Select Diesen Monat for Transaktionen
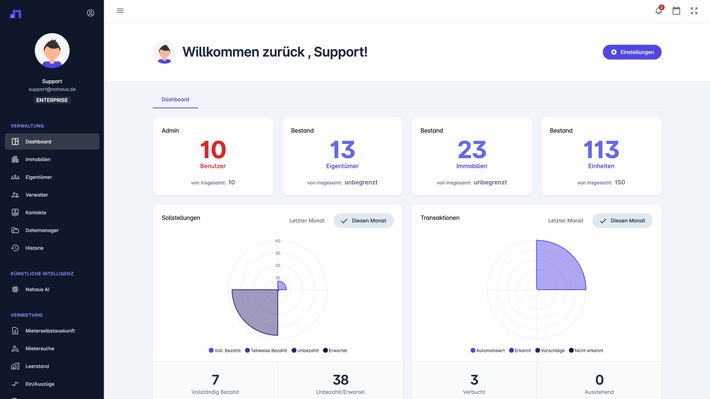The image size is (710, 399). click(623, 221)
